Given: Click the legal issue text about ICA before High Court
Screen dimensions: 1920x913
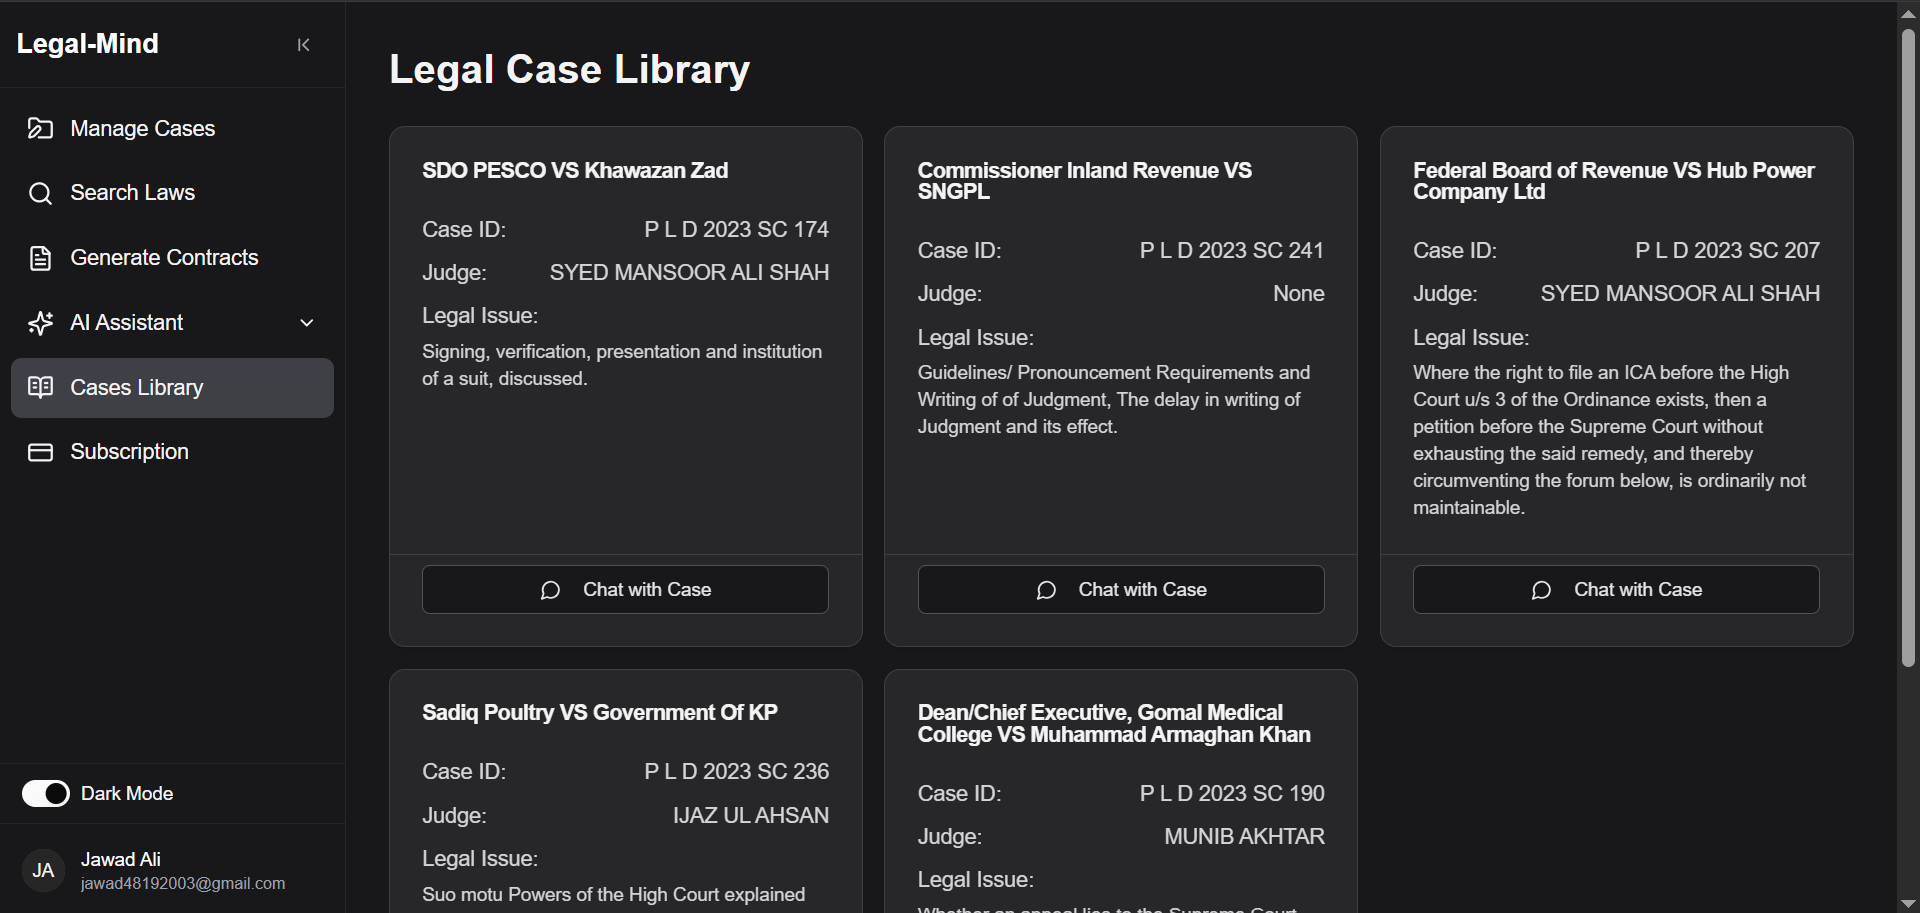Looking at the screenshot, I should tap(1610, 440).
